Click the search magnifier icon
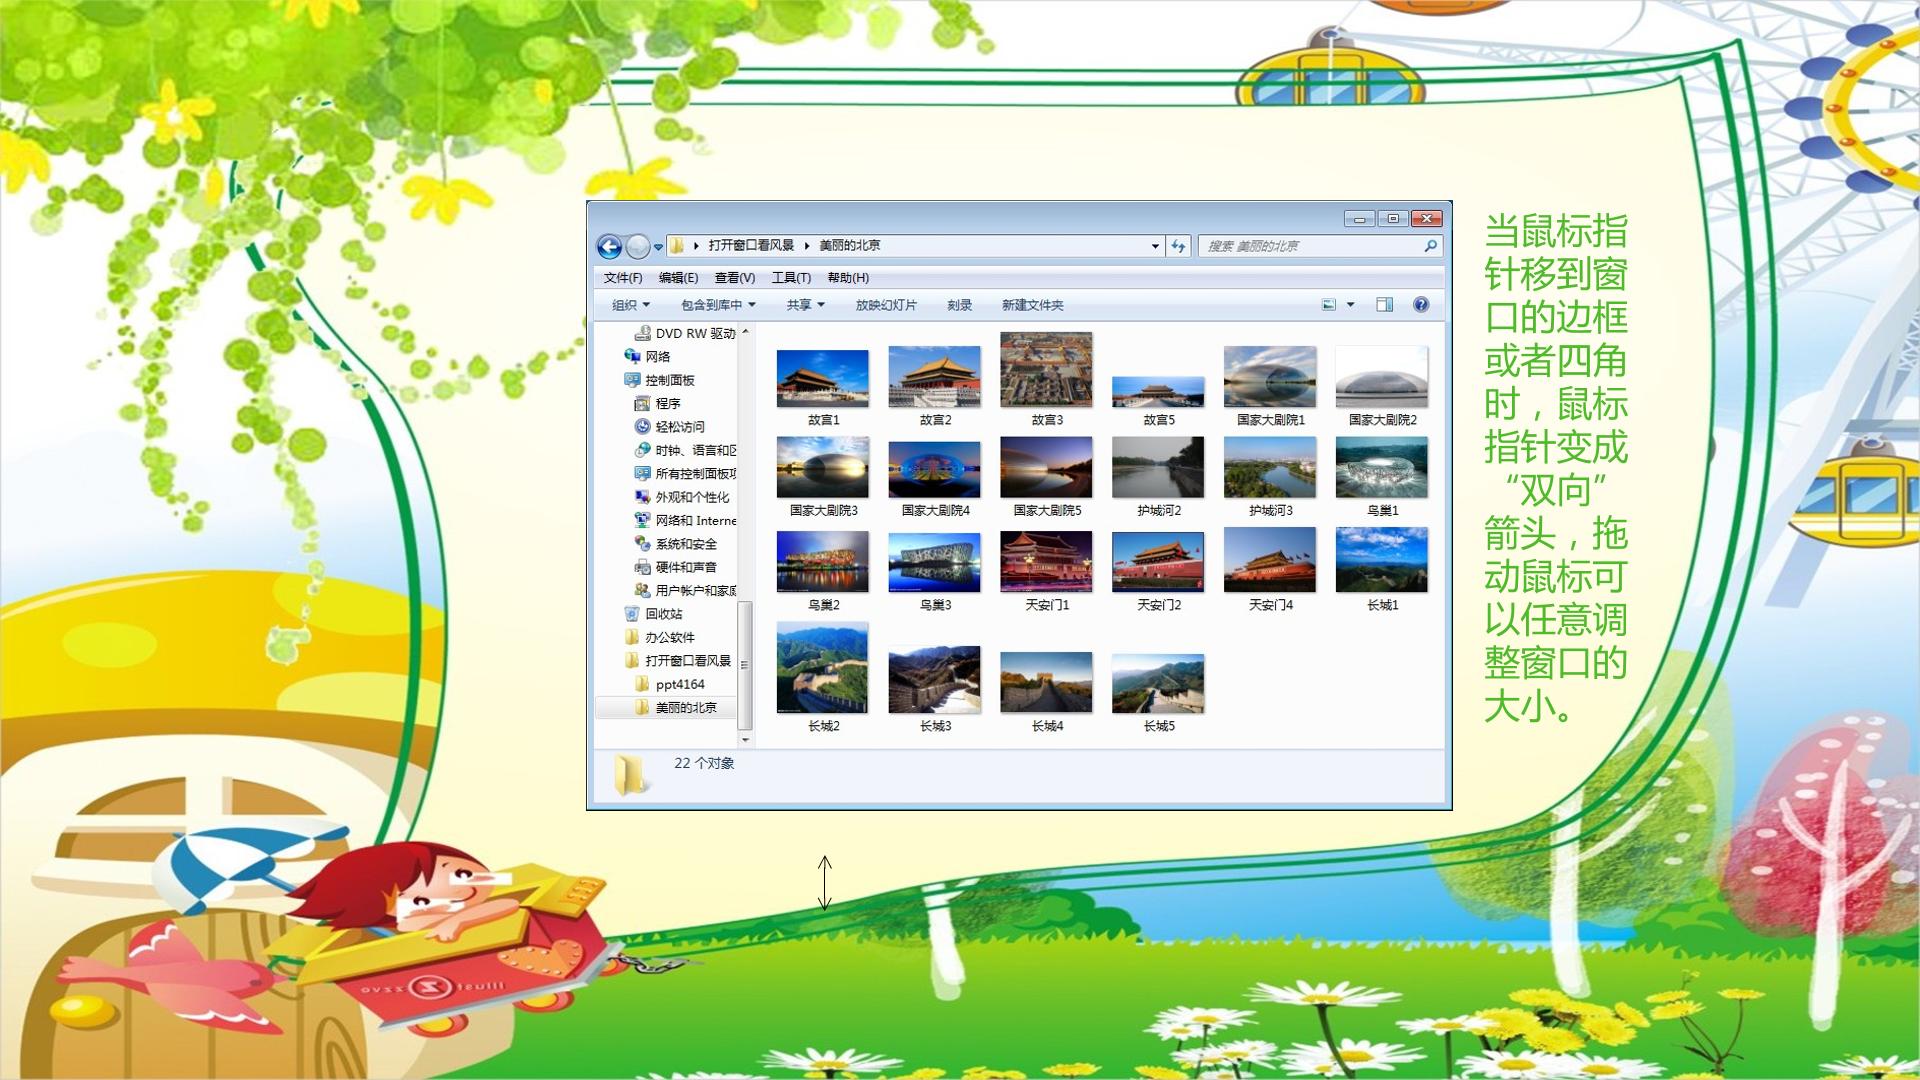Viewport: 1920px width, 1080px height. (1430, 246)
